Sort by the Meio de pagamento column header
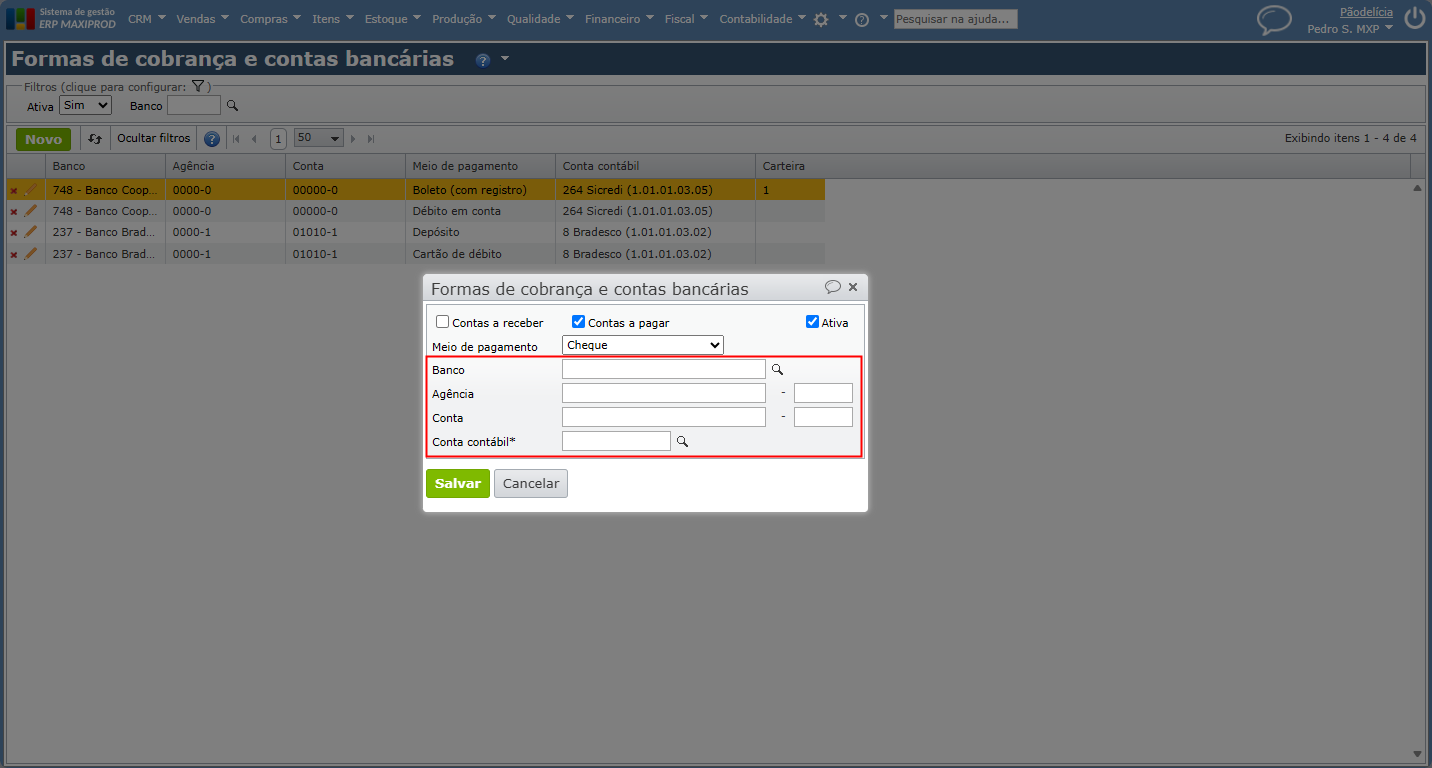Screen dimensions: 1432x768 [x=480, y=166]
